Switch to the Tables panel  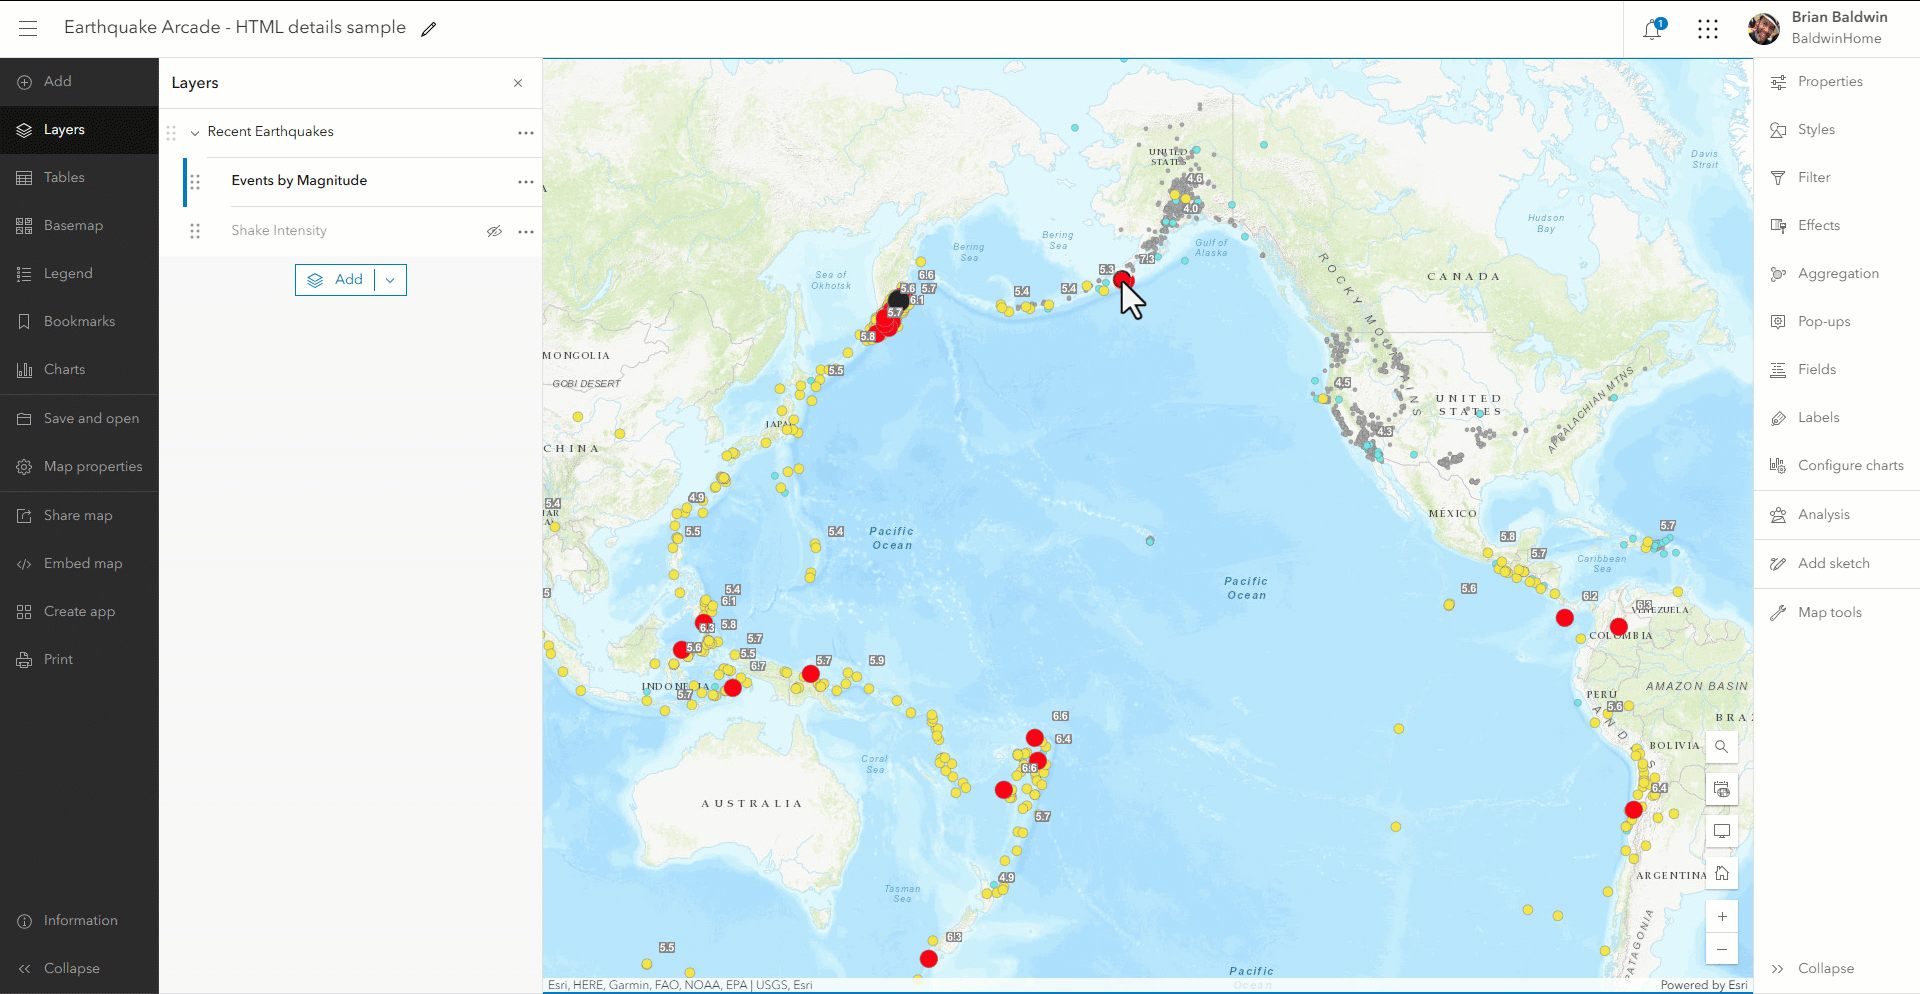(x=66, y=177)
